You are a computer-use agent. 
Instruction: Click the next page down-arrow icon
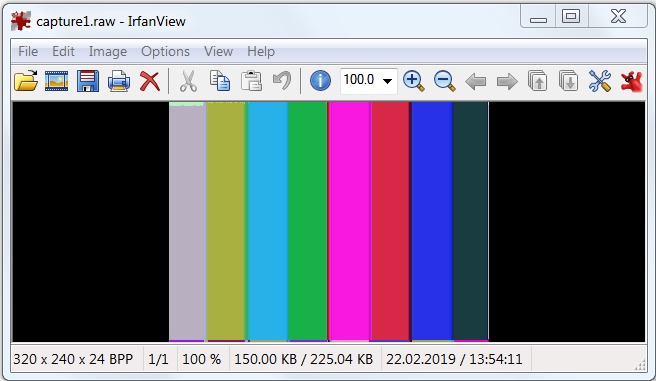(569, 81)
